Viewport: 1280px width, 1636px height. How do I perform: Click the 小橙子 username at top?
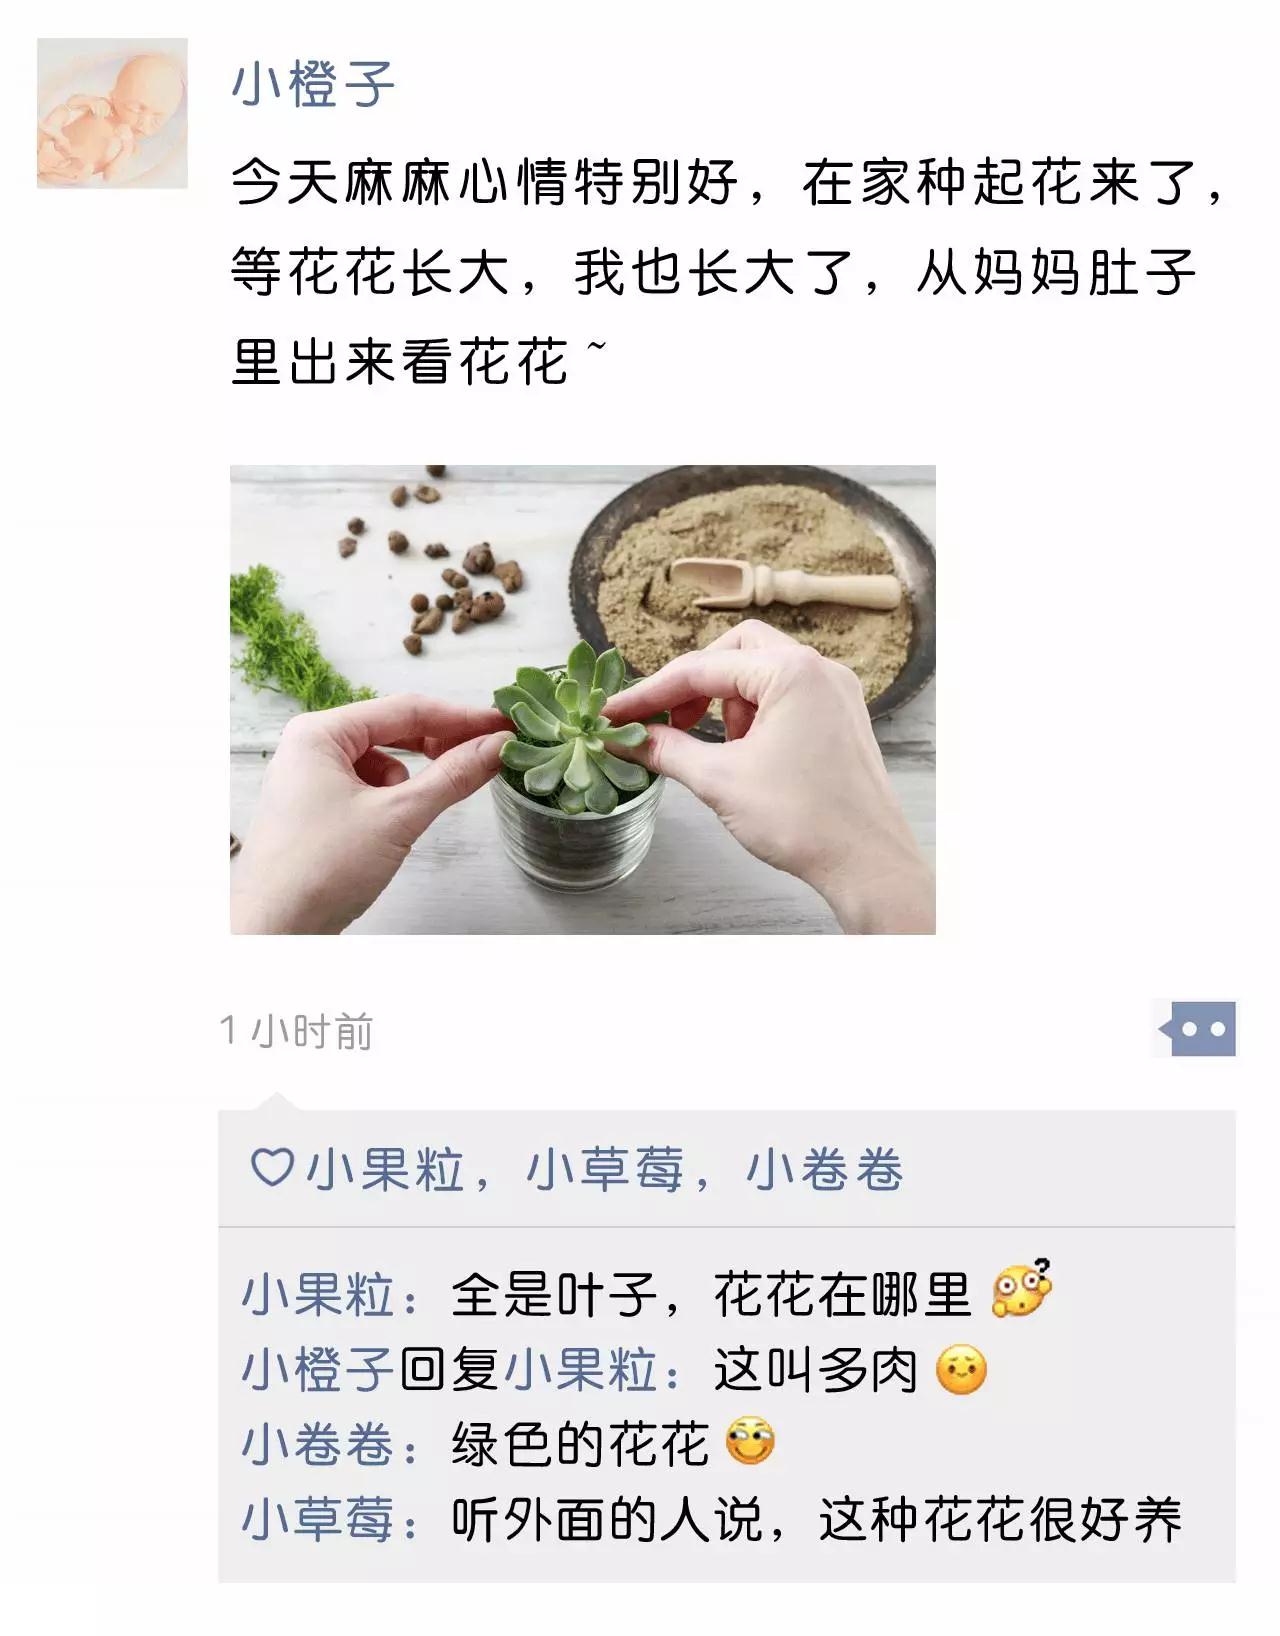[313, 84]
